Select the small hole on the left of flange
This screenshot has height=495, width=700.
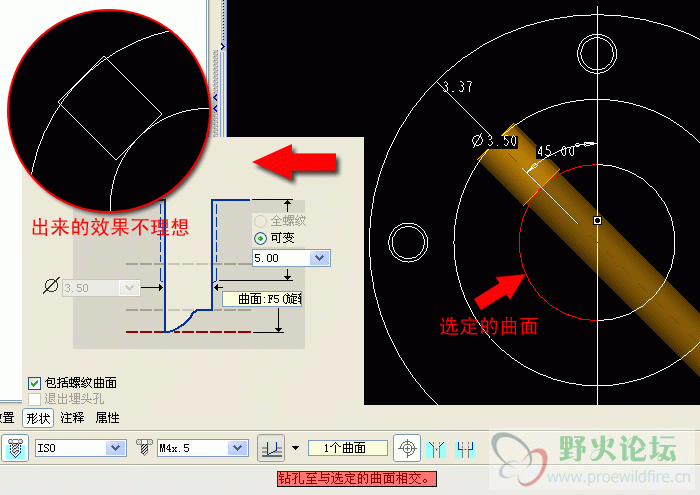click(408, 242)
